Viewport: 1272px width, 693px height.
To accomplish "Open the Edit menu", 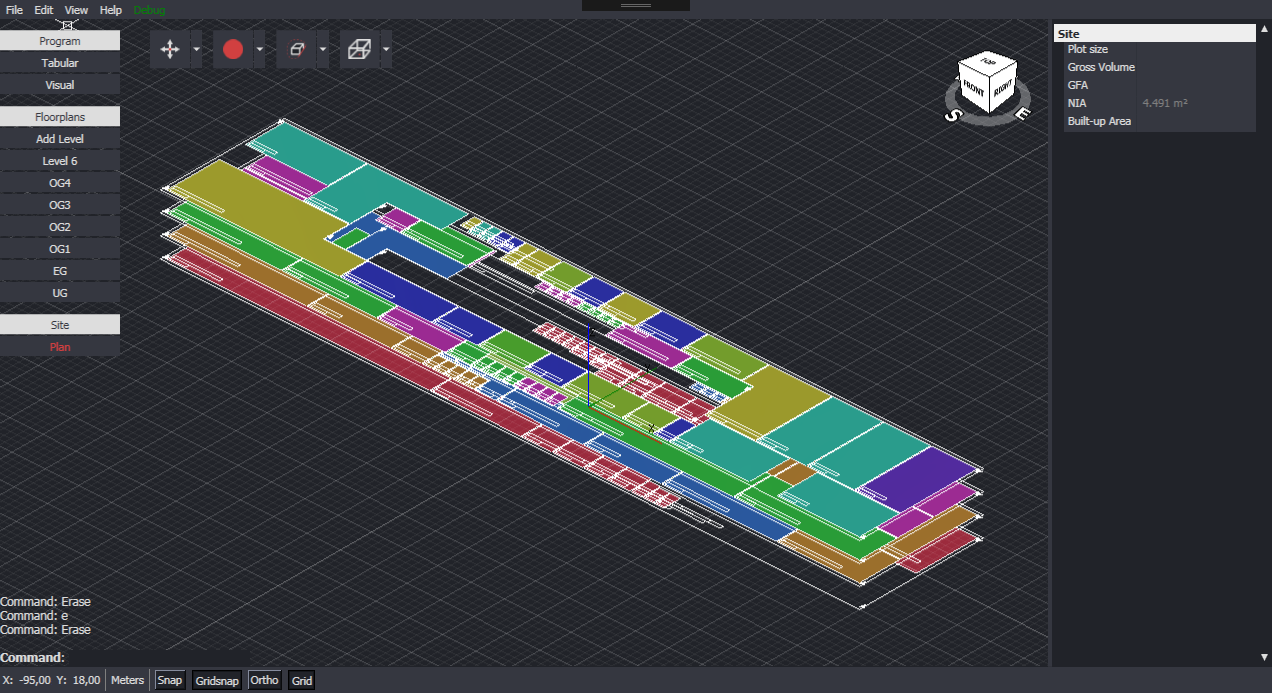I will (x=44, y=10).
